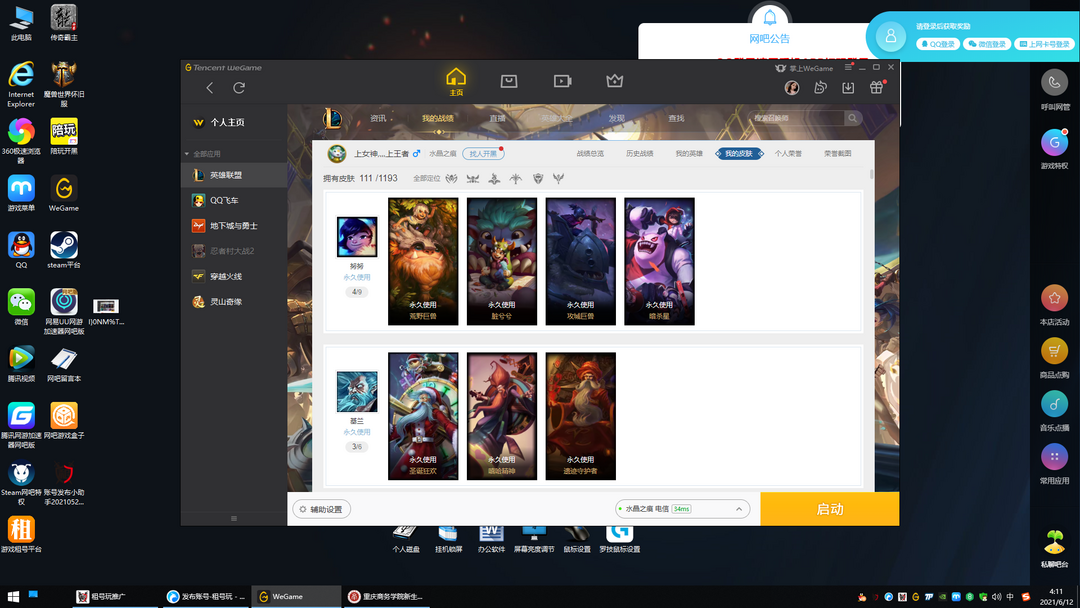Image resolution: width=1080 pixels, height=608 pixels.
Task: Open the WeGame hamburger menu
Action: [848, 67]
